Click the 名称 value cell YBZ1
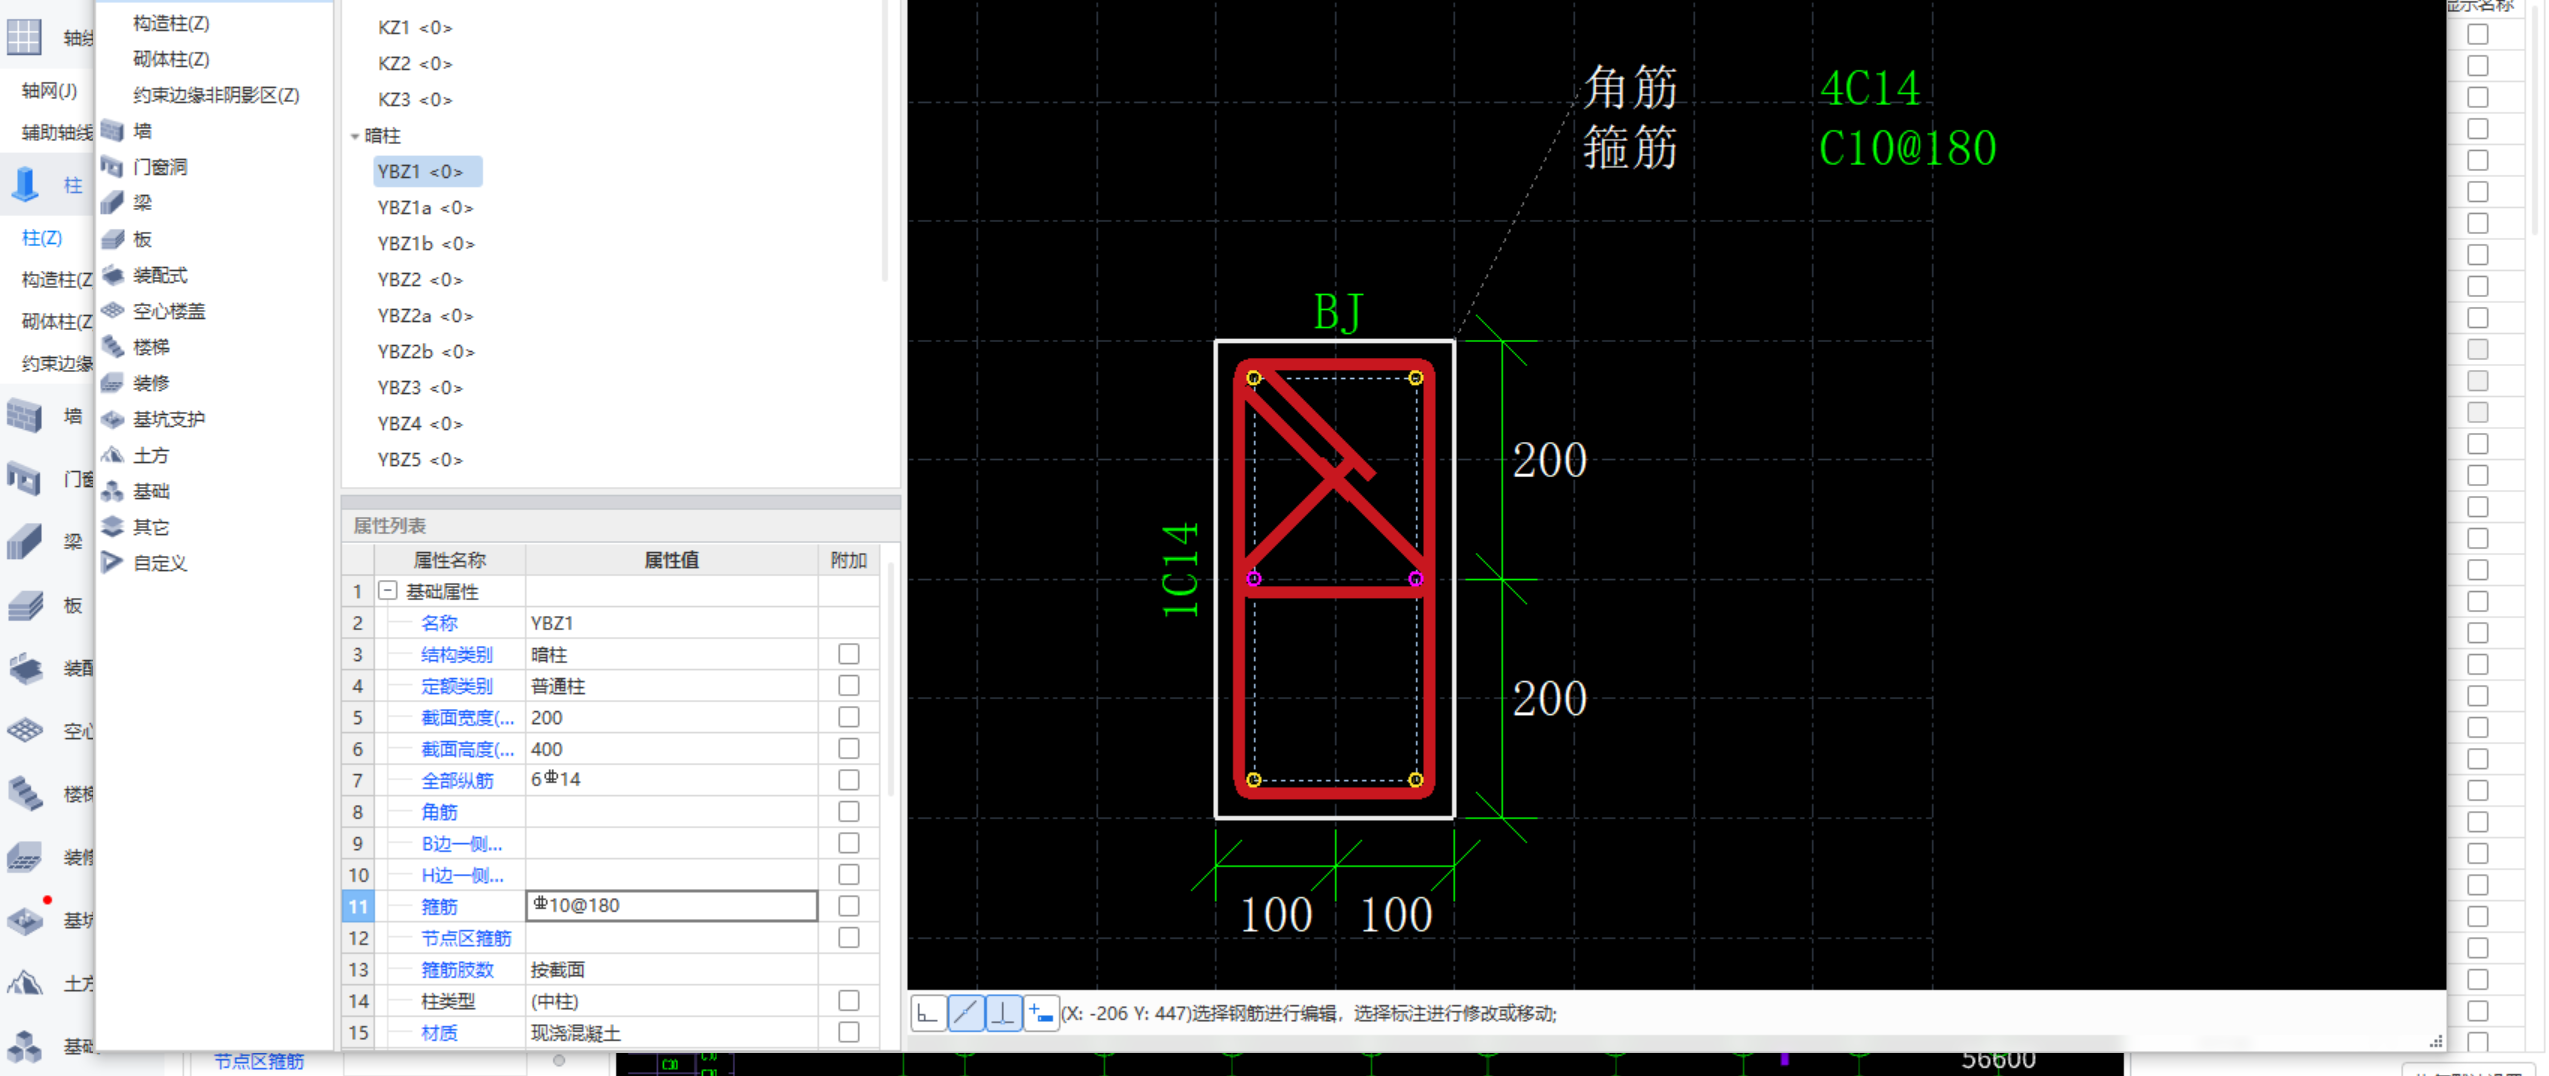This screenshot has width=2549, height=1076. 671,623
